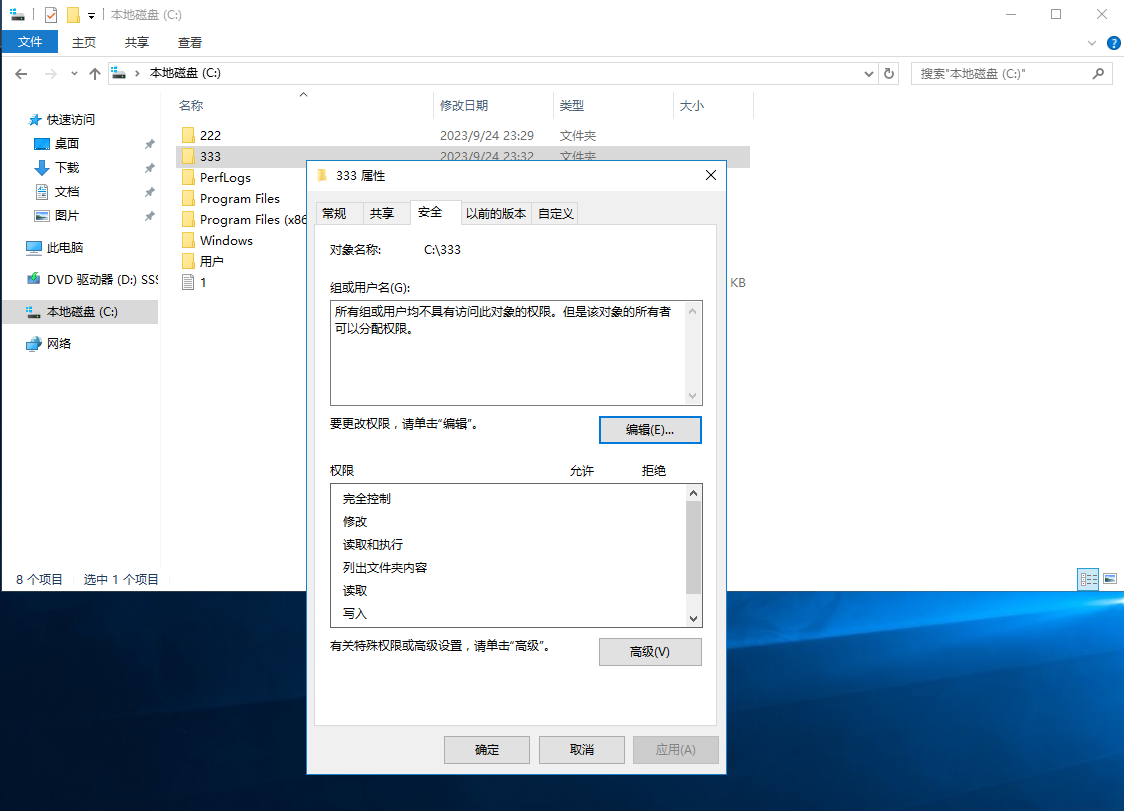Open the quick access toolbar customize arrow
1124x811 pixels.
pos(91,15)
